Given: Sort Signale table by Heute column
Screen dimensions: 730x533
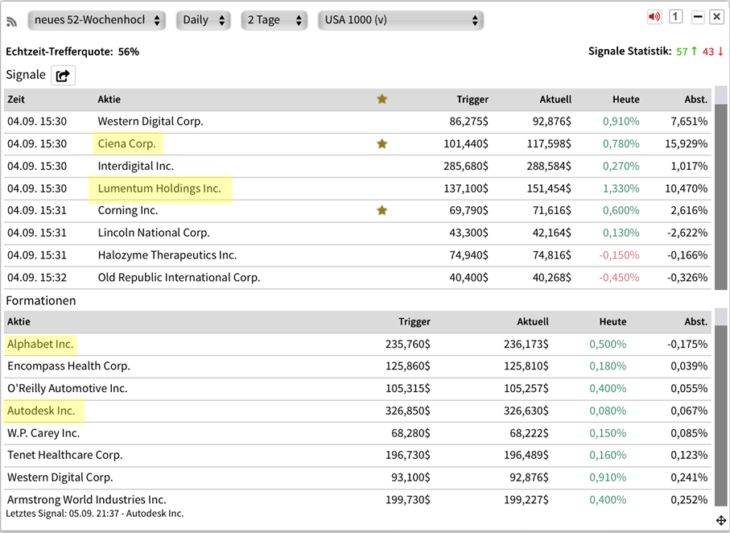Looking at the screenshot, I should (x=626, y=99).
